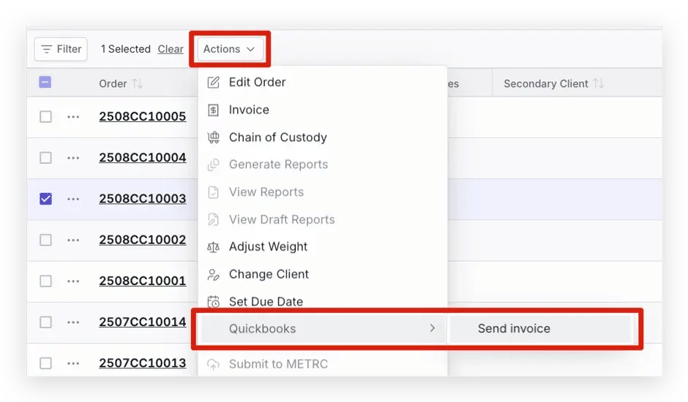
Task: Click the Clear selection link
Action: coord(171,49)
